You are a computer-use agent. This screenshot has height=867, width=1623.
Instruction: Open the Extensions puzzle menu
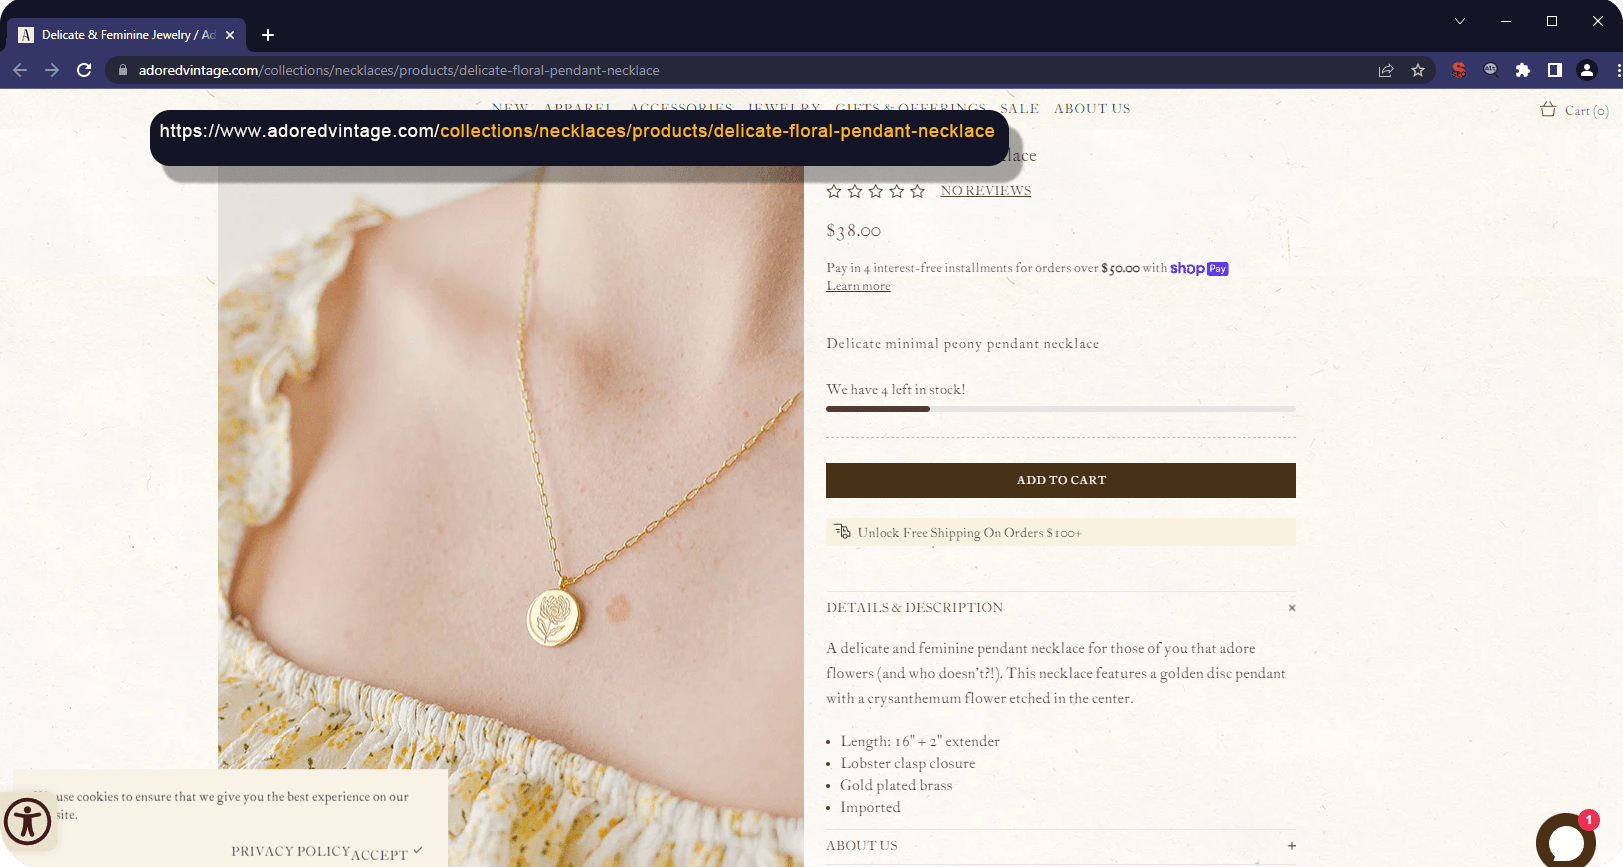click(1523, 70)
